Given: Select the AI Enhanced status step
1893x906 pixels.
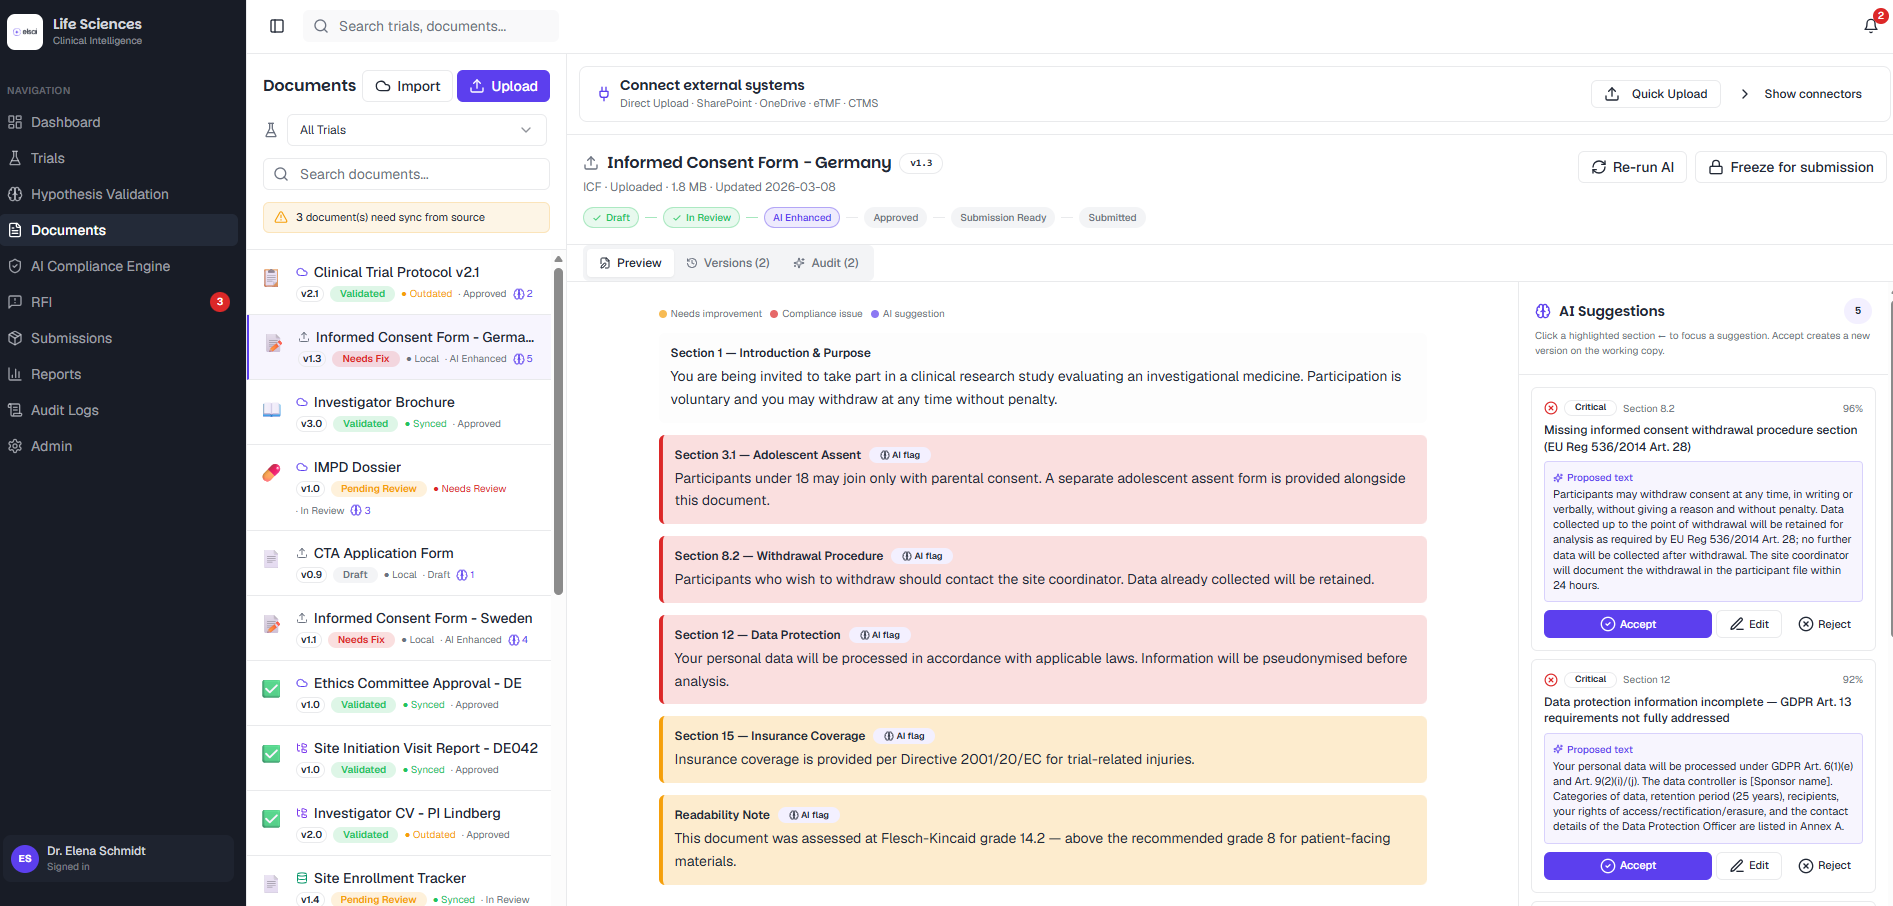Looking at the screenshot, I should point(802,217).
